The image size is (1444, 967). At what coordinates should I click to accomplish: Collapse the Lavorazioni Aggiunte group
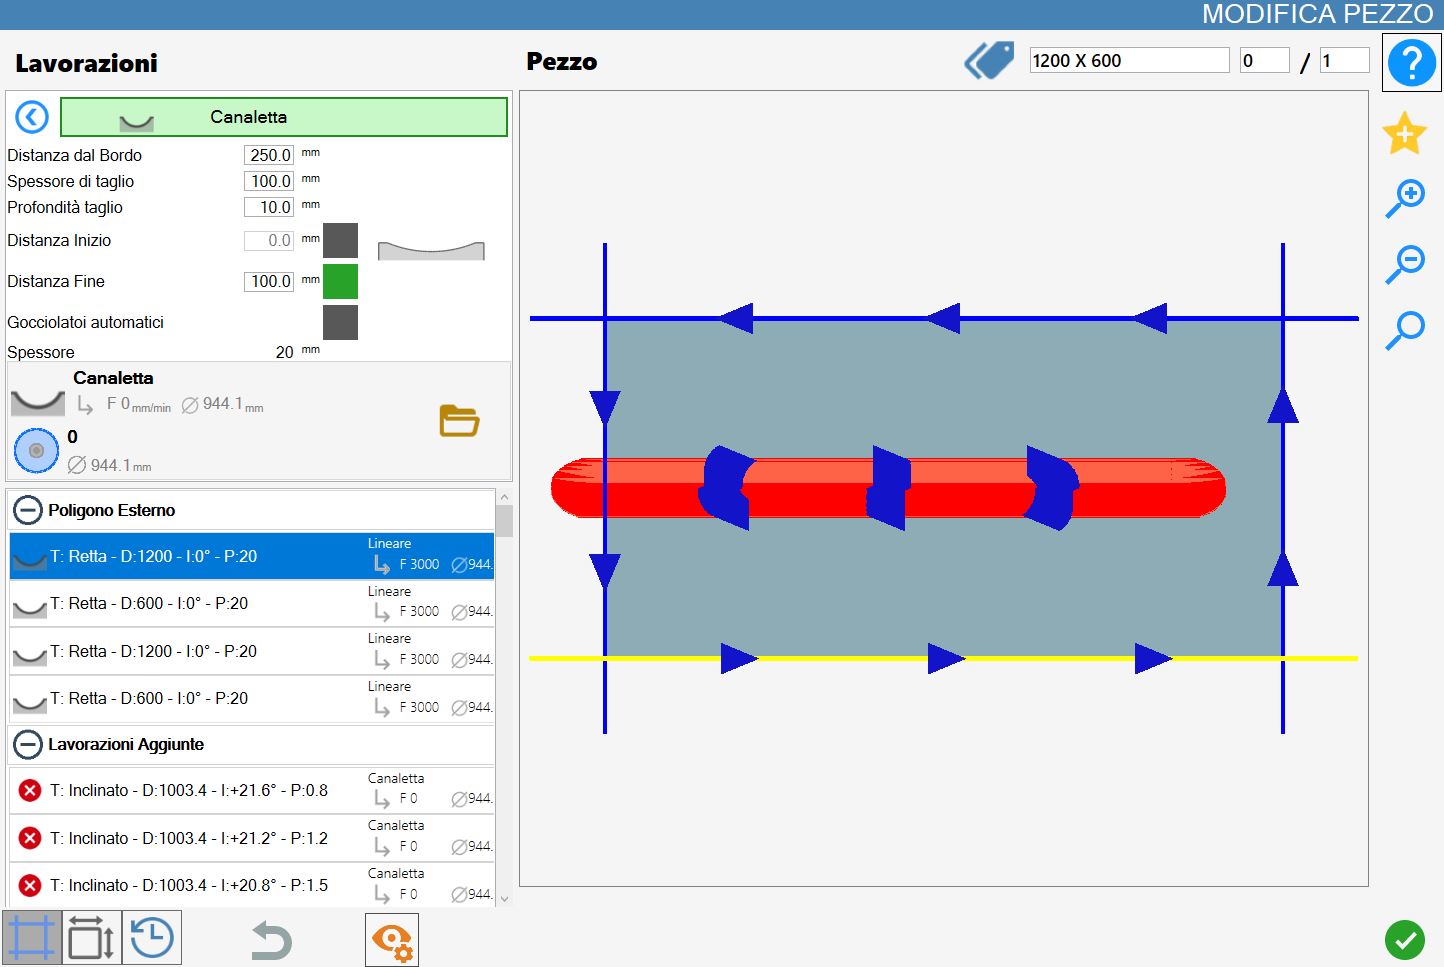click(x=28, y=745)
